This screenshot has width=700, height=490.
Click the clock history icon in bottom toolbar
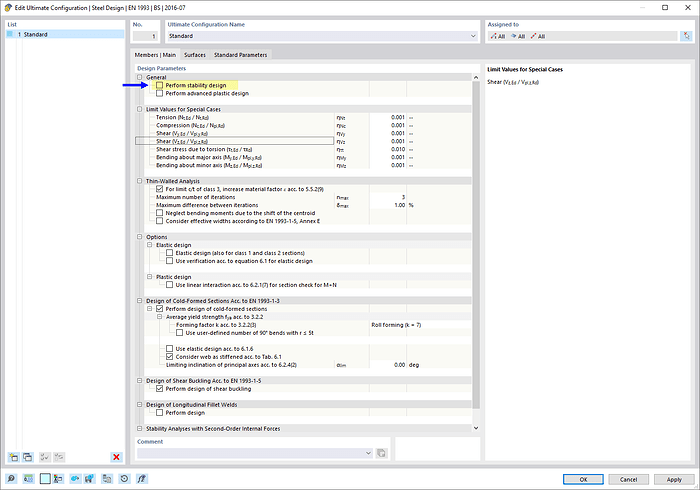coord(123,479)
